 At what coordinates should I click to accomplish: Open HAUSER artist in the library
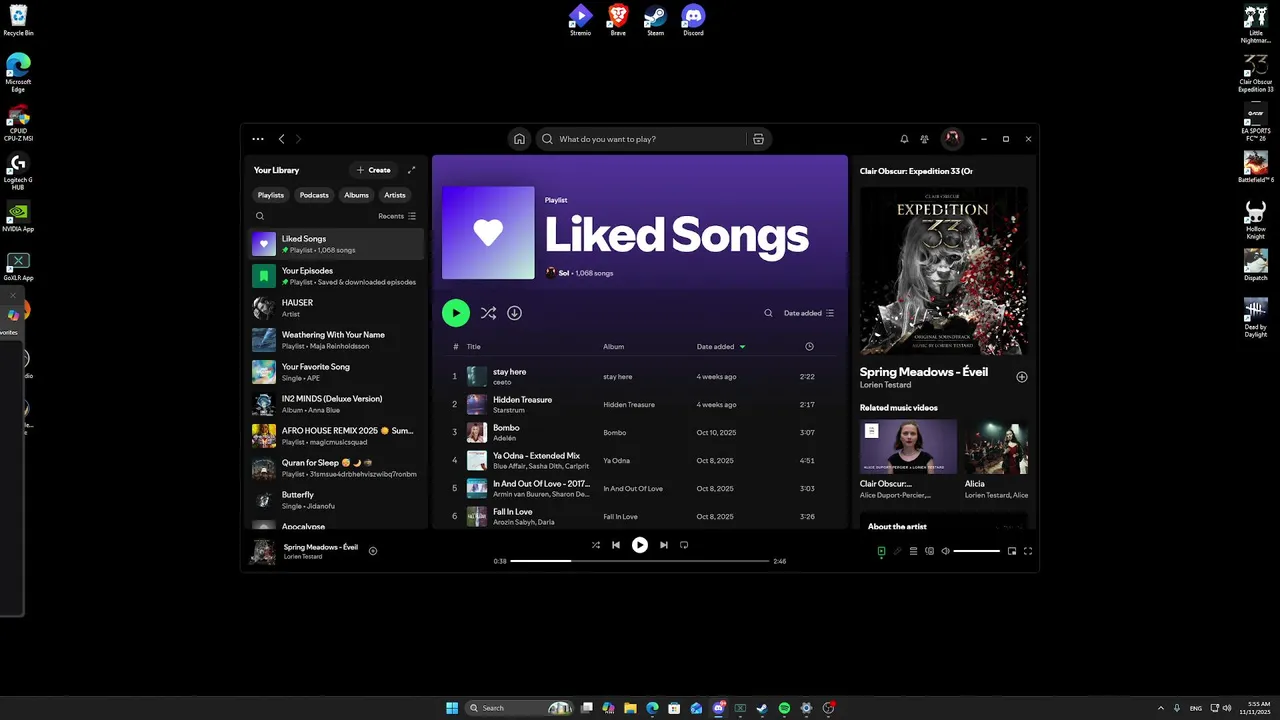(336, 308)
